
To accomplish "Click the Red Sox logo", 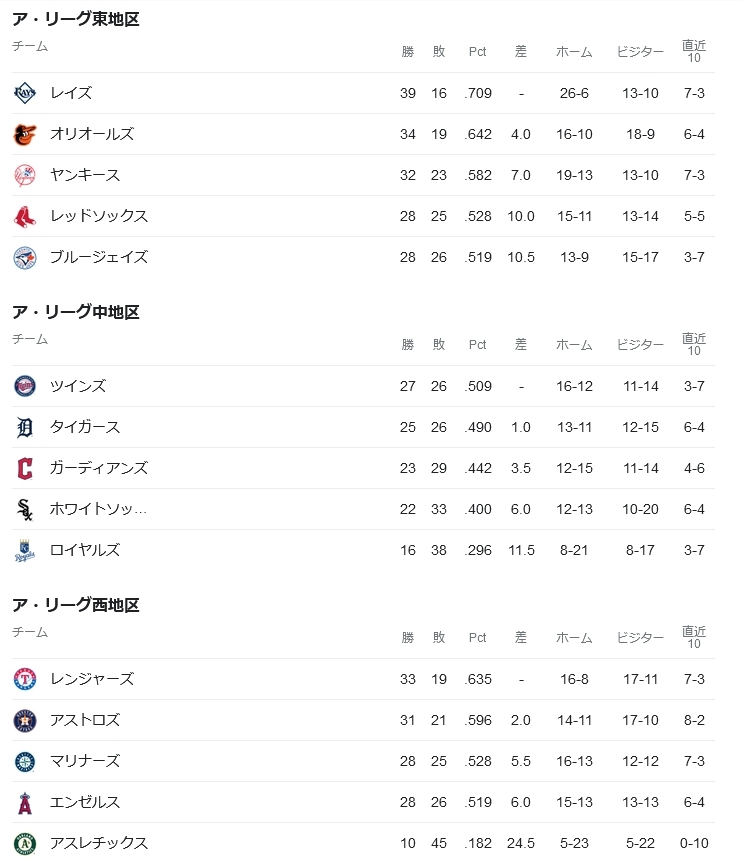I will [x=24, y=216].
